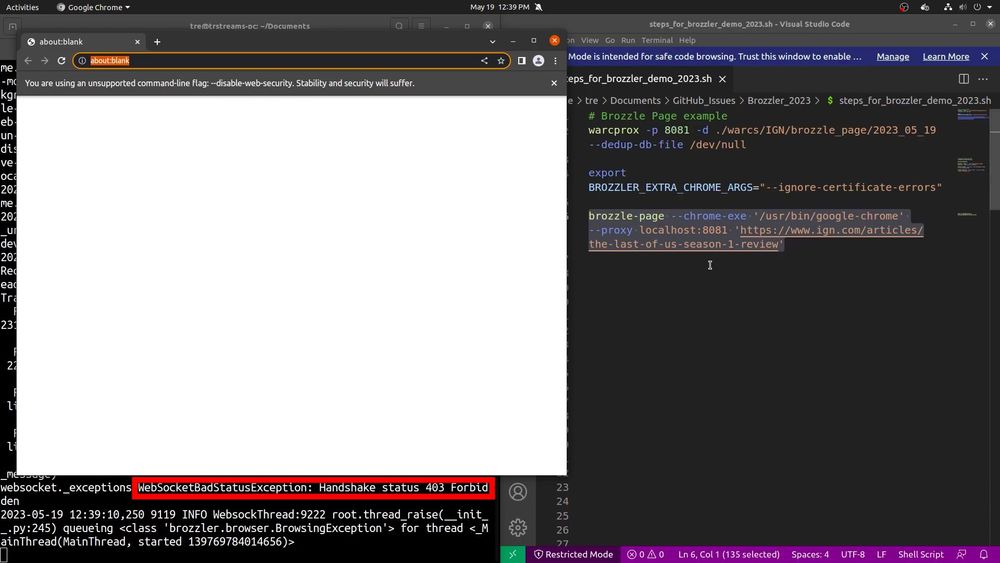Open the Run menu in VS Code

pyautogui.click(x=628, y=40)
